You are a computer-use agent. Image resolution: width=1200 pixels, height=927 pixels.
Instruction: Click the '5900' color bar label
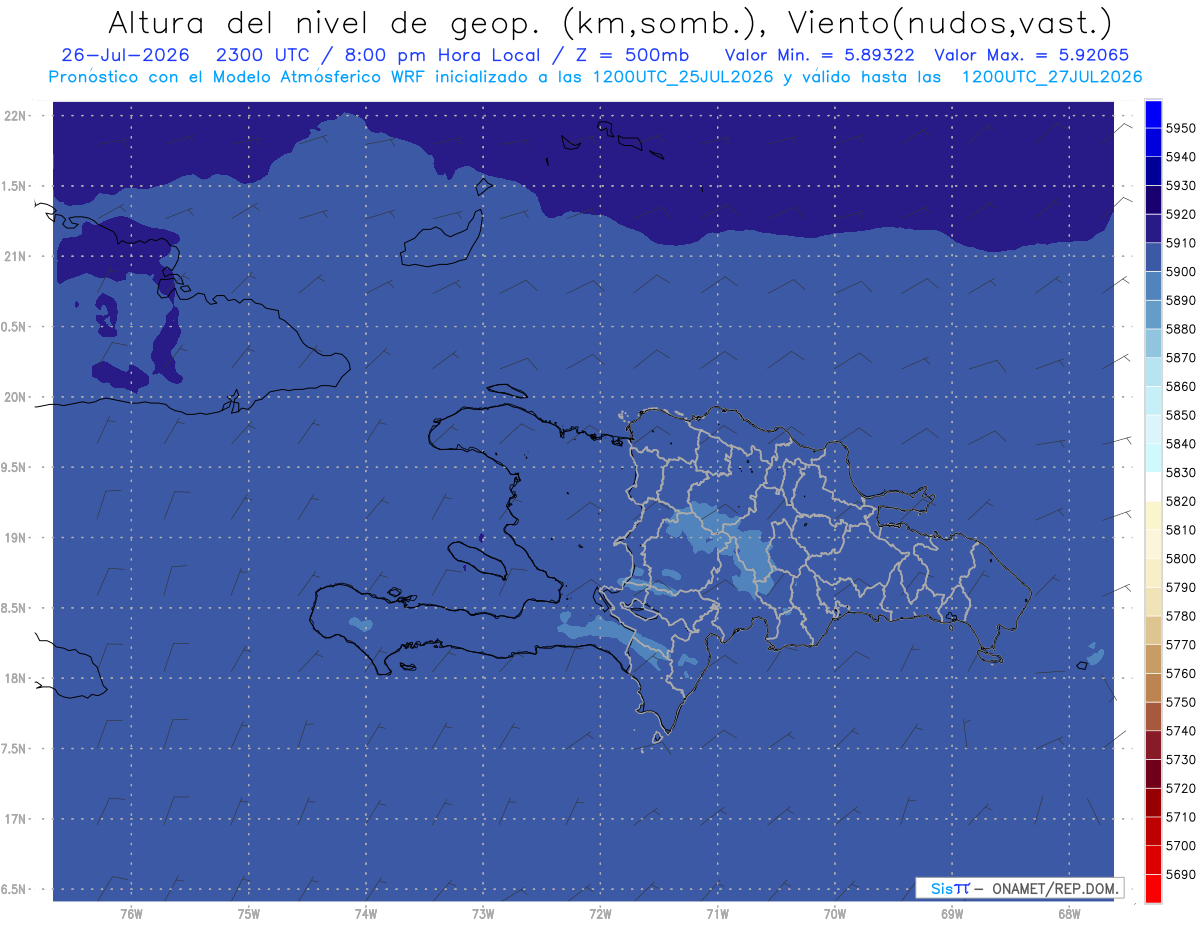1180,271
